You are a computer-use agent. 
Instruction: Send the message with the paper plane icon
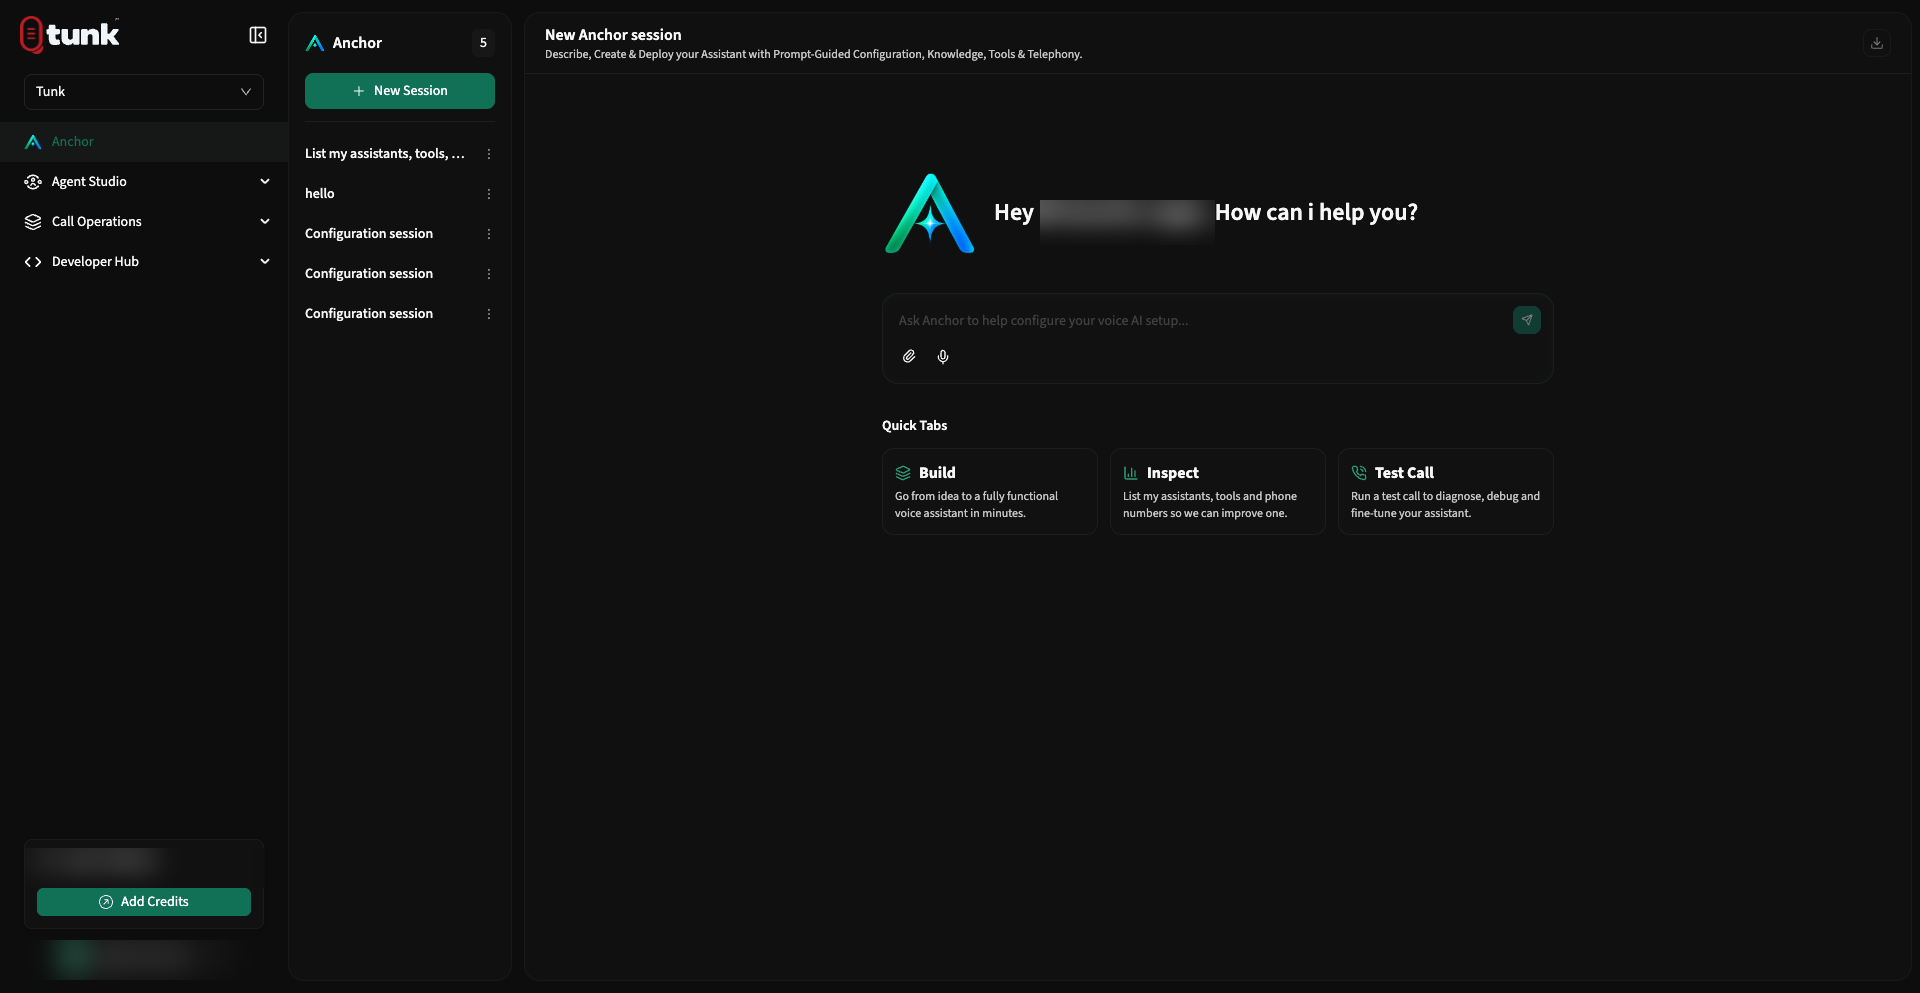tap(1527, 320)
